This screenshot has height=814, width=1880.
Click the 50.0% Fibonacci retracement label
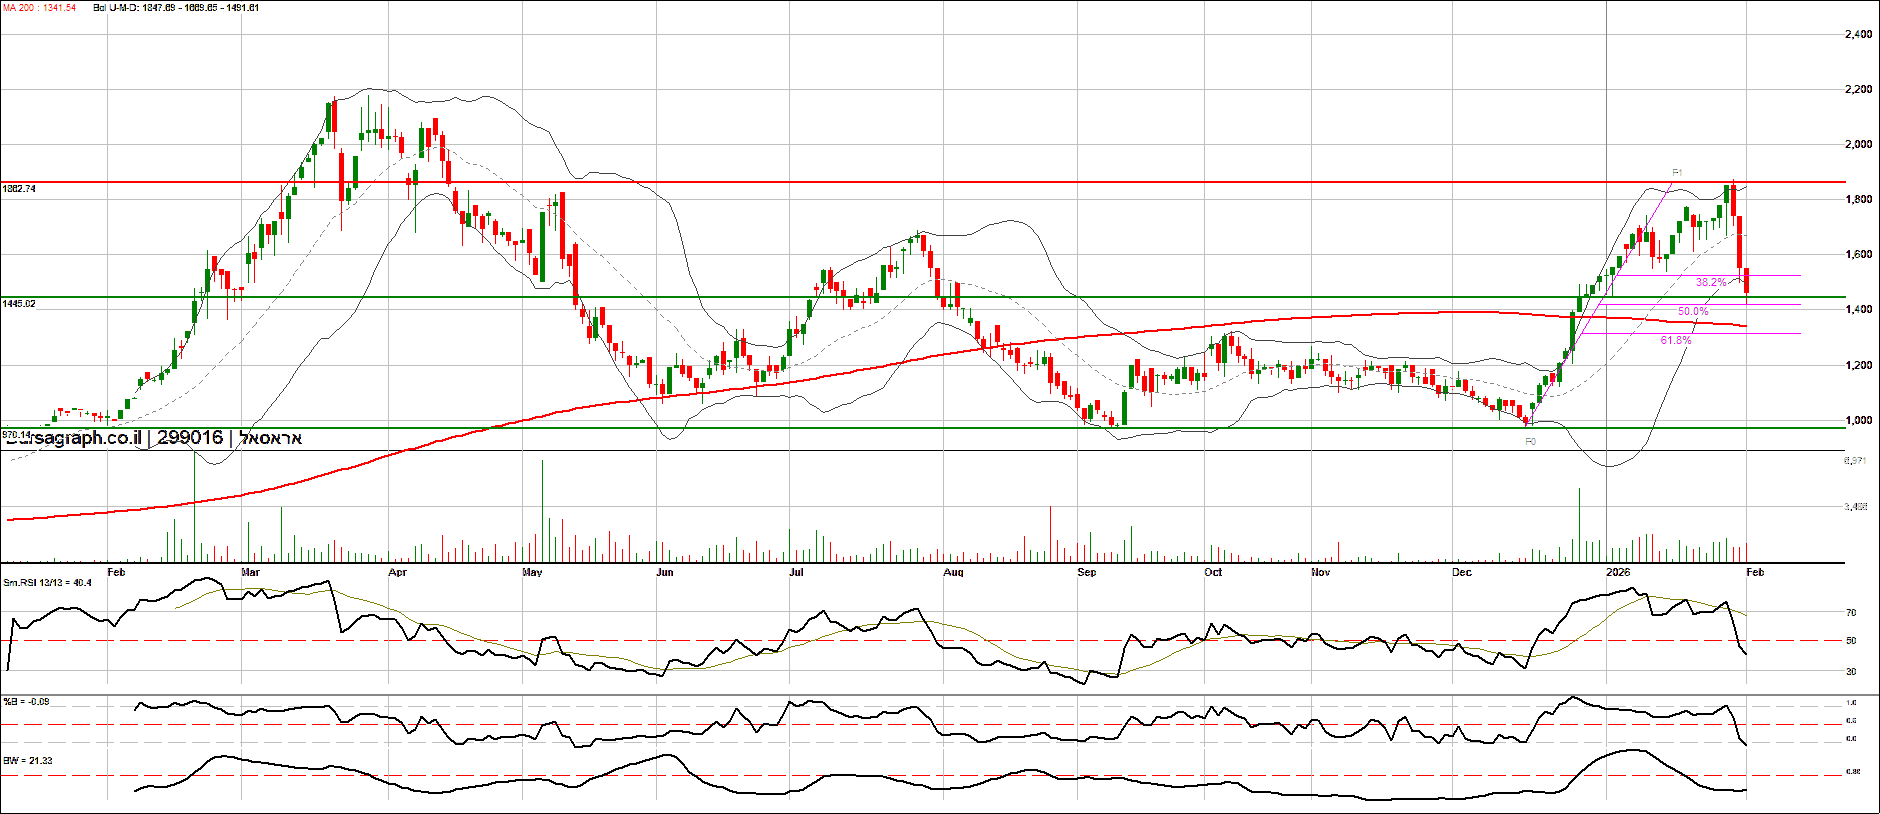coord(1693,312)
